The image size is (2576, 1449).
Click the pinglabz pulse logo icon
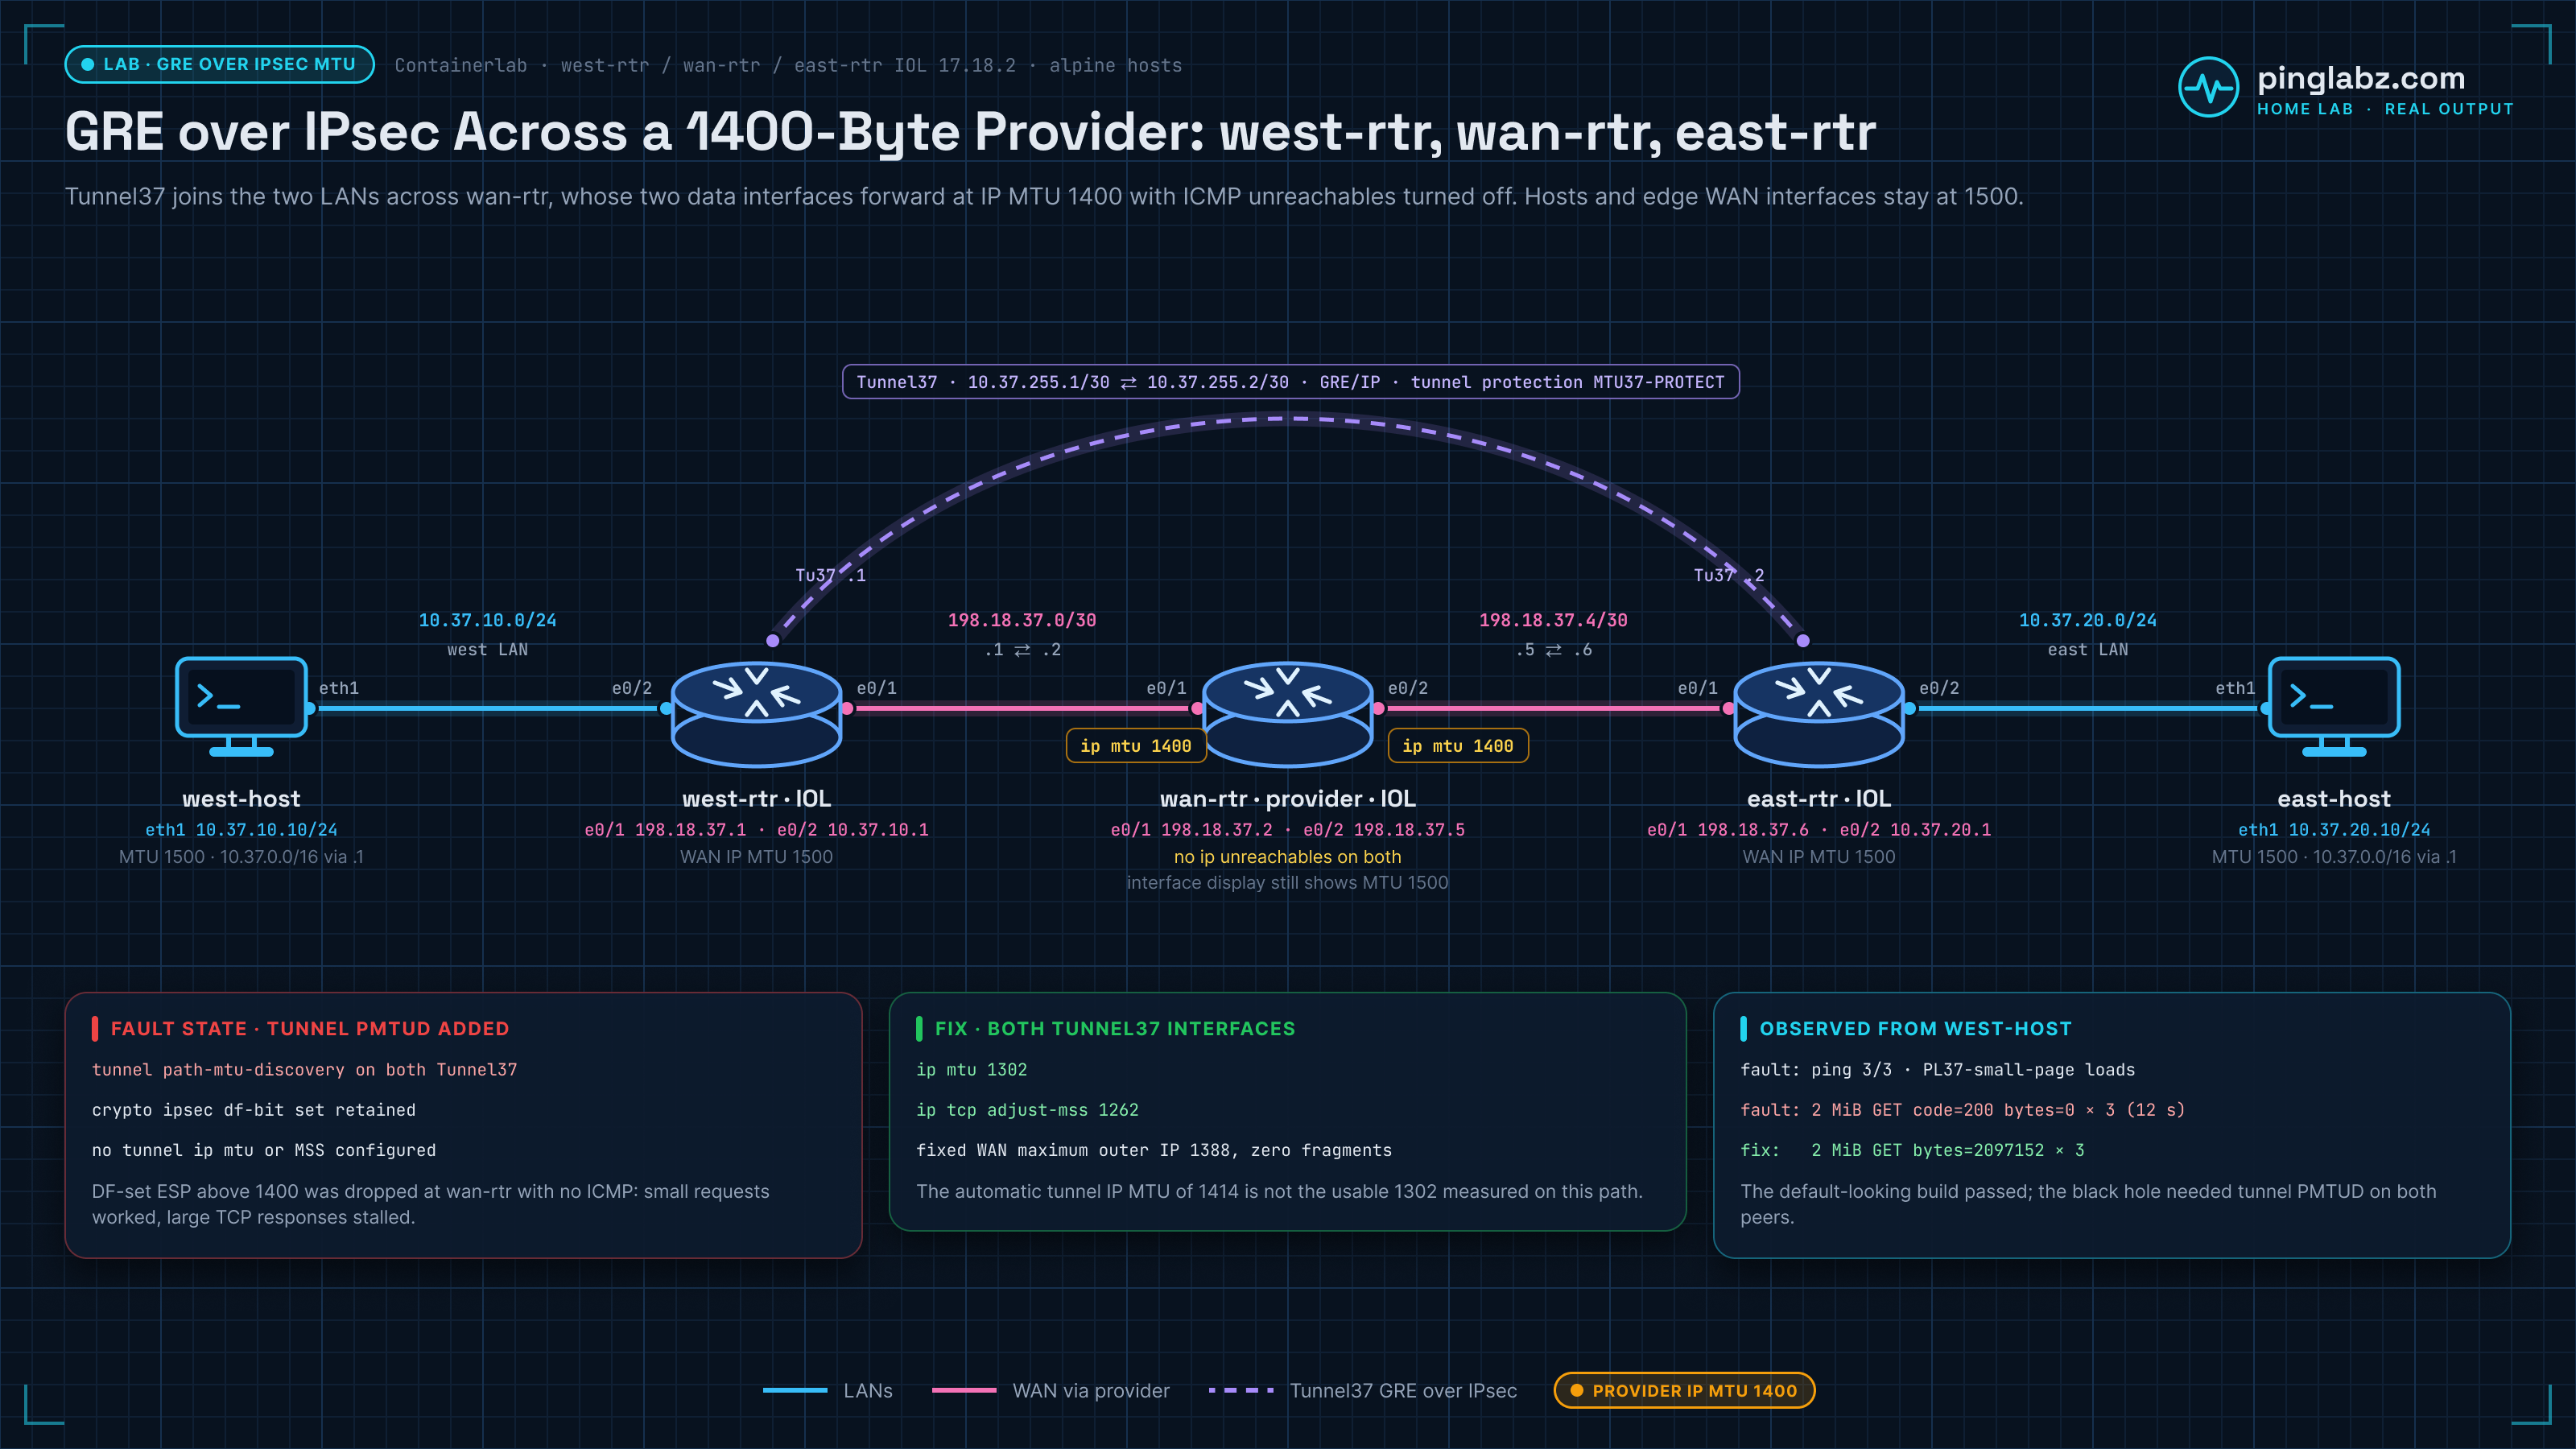pos(2208,87)
